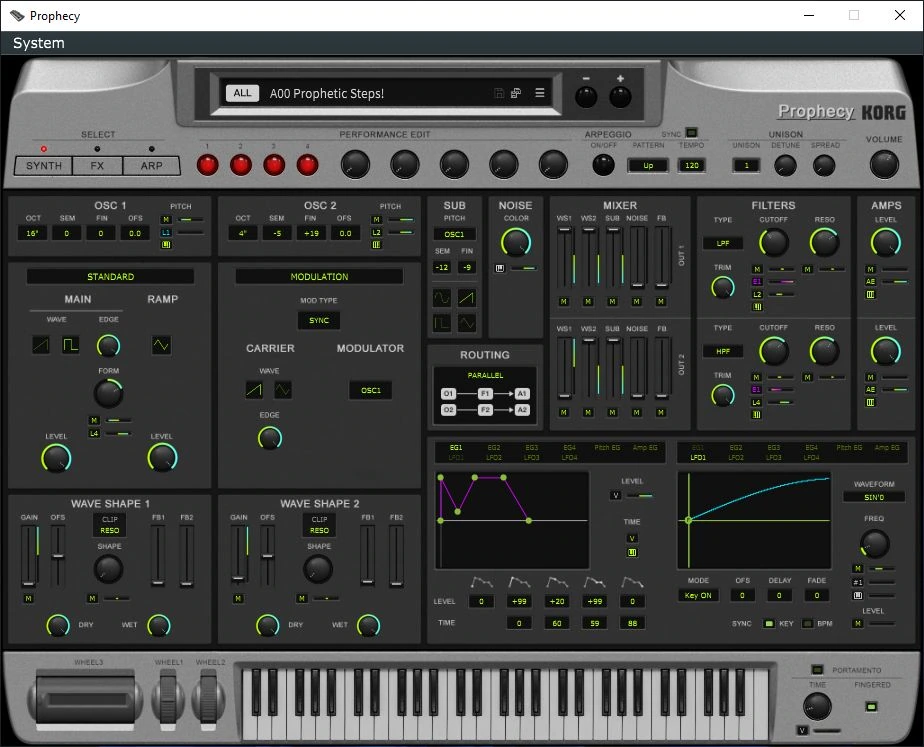Select OSC 1 main sawtooth wave icon
This screenshot has width=924, height=747.
(41, 345)
